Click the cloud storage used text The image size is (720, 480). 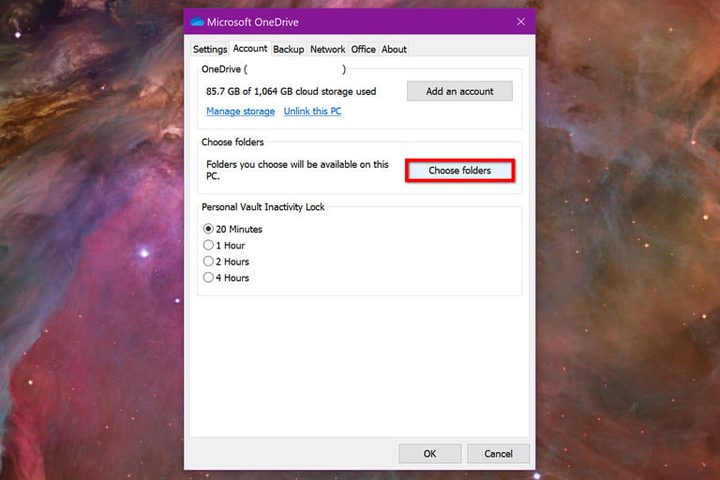tap(291, 91)
